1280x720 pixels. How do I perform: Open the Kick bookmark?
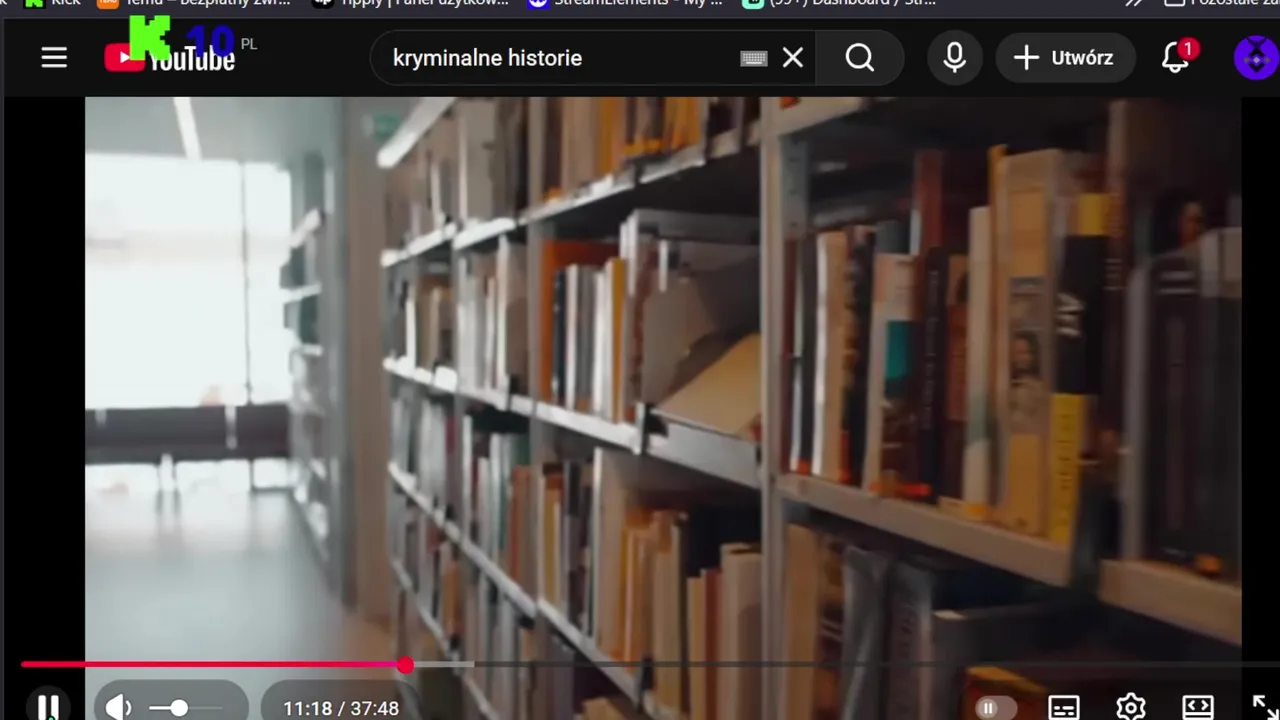[52, 3]
